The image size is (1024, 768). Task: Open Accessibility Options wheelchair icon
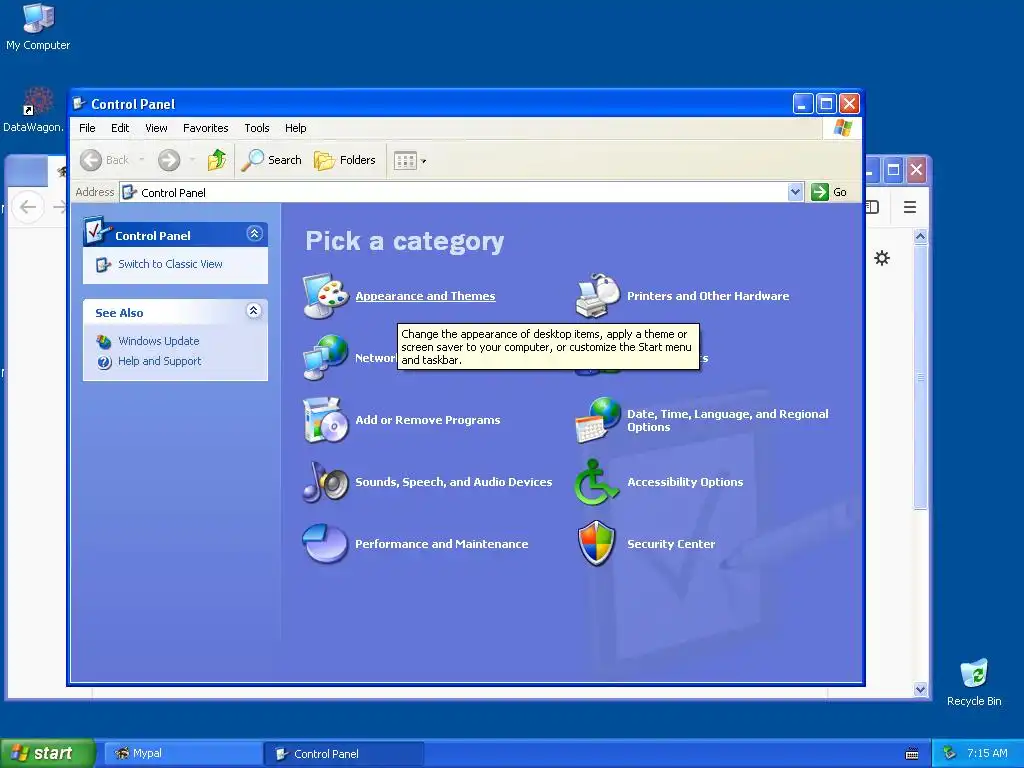pos(596,482)
